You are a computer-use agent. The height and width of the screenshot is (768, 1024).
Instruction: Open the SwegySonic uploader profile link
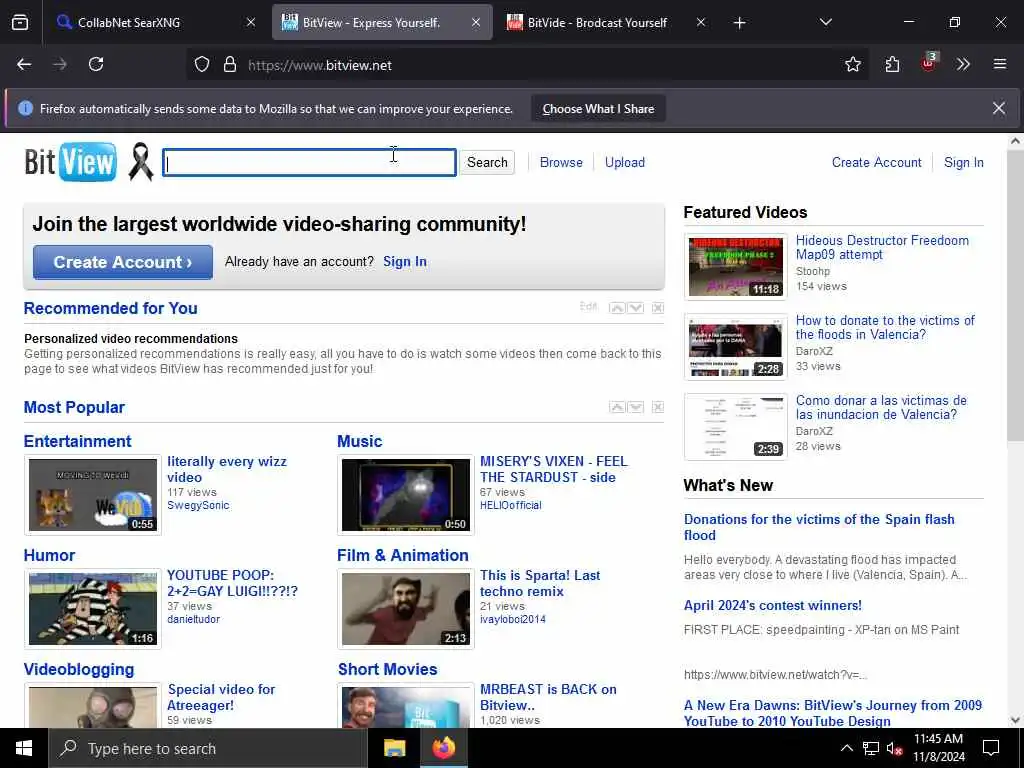(x=198, y=505)
